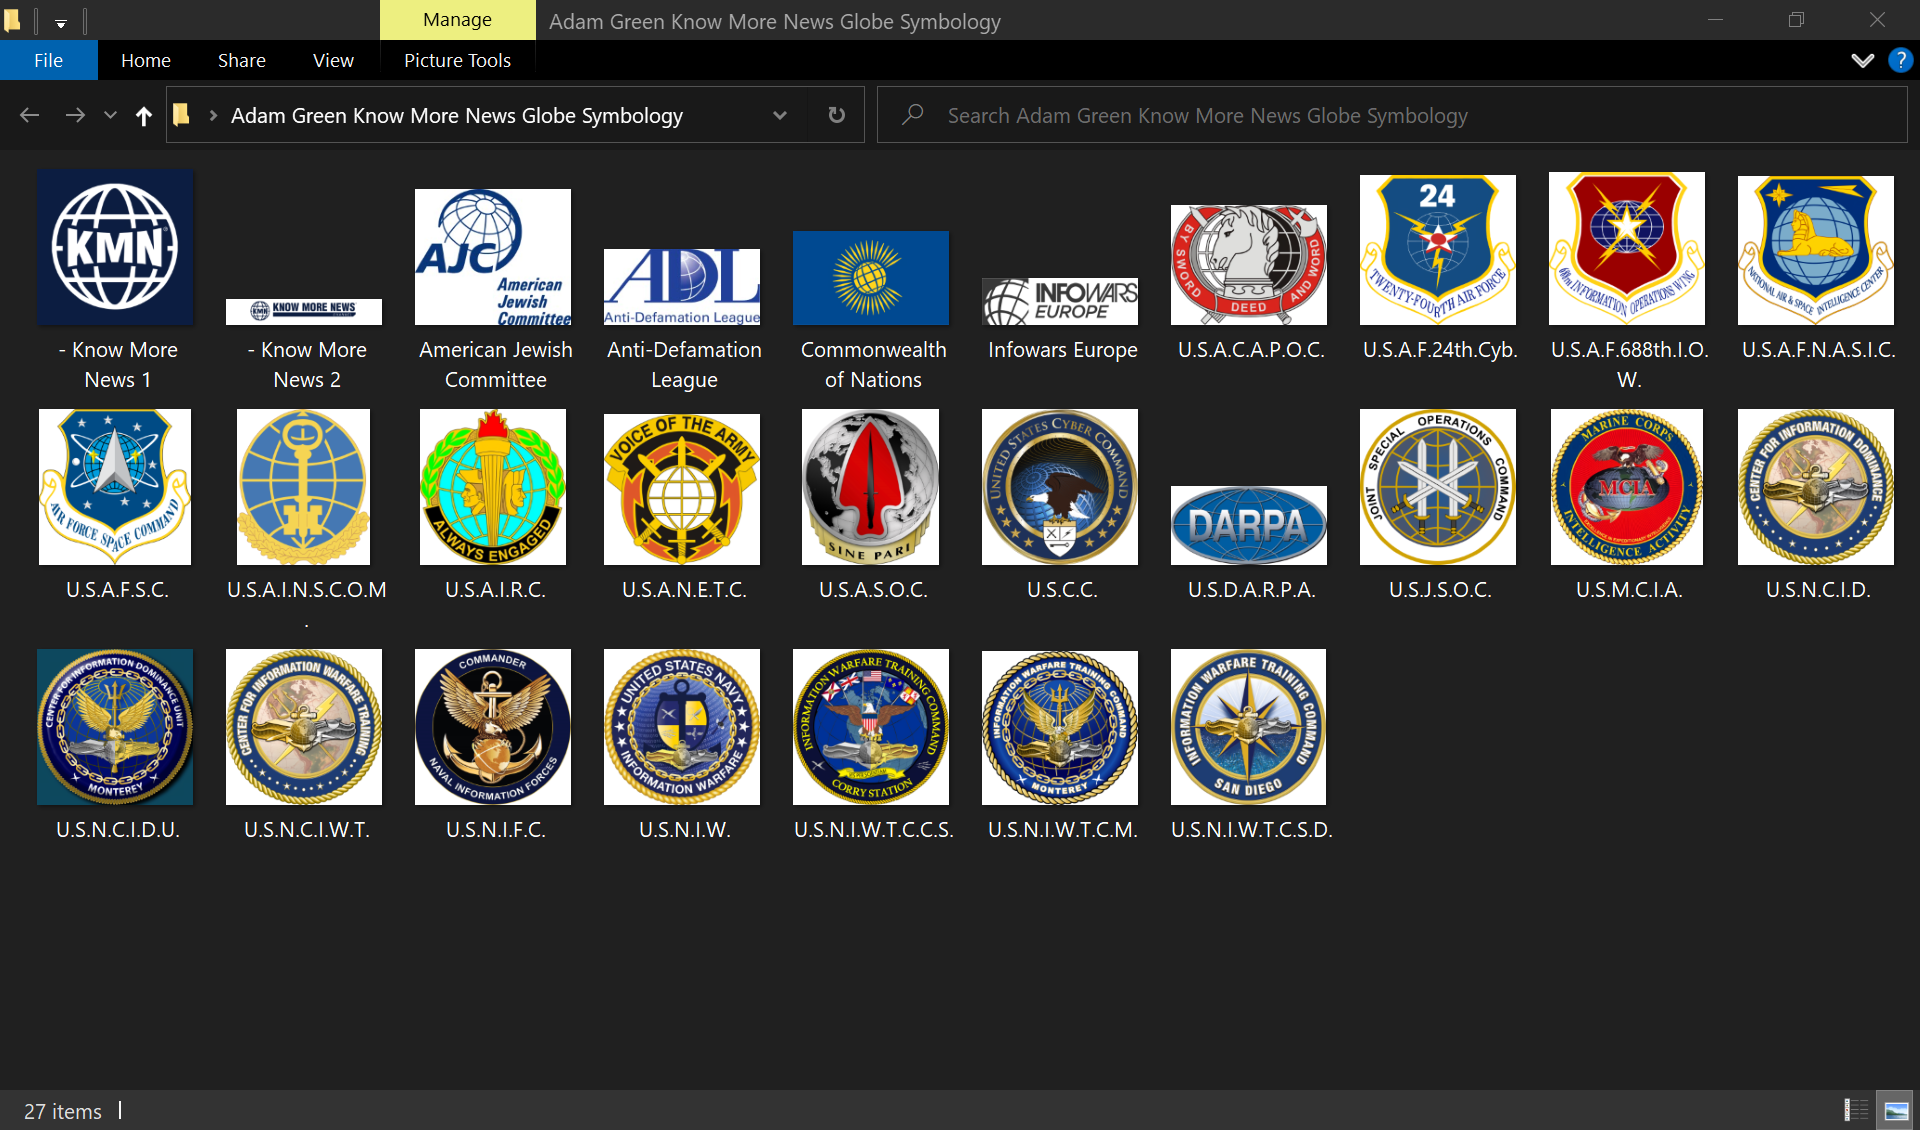
Task: Select the Infowars Europe logo file
Action: point(1060,301)
